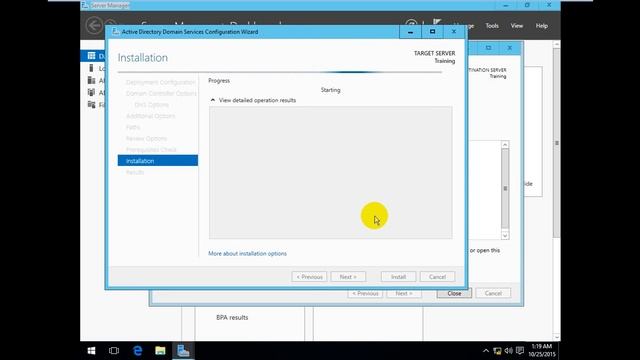Open the taskbar clock showing 1:19 AM
Viewport: 640px width, 360px height.
541,351
